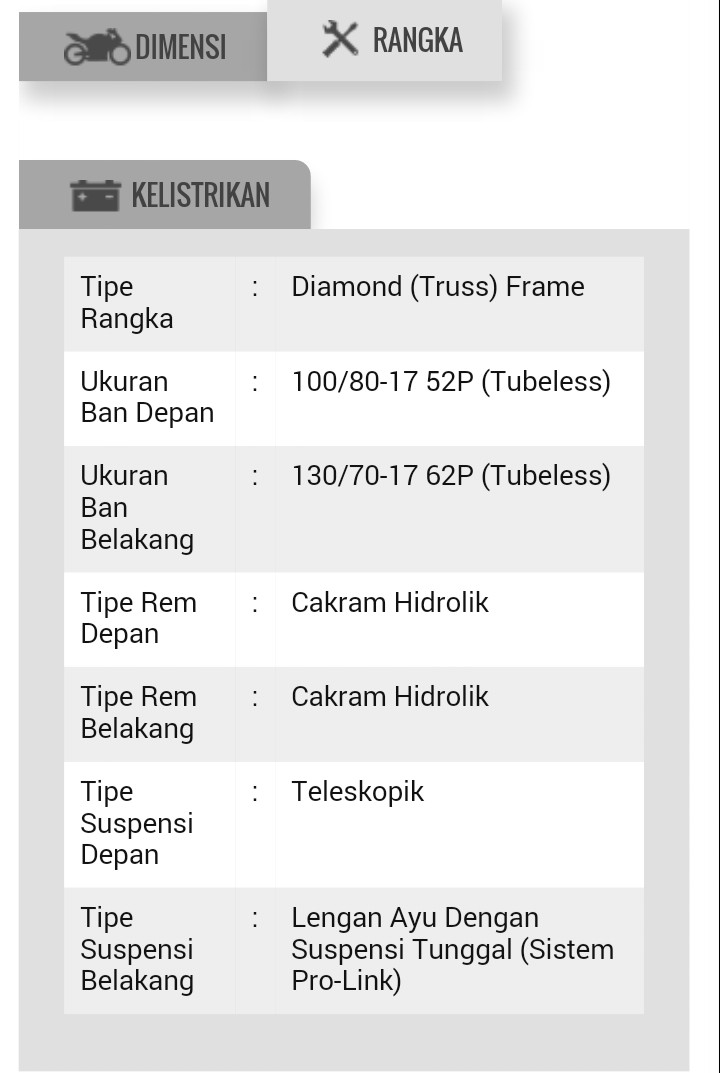The height and width of the screenshot is (1073, 720).
Task: Switch to the DIMENSI tab label
Action: click(180, 48)
